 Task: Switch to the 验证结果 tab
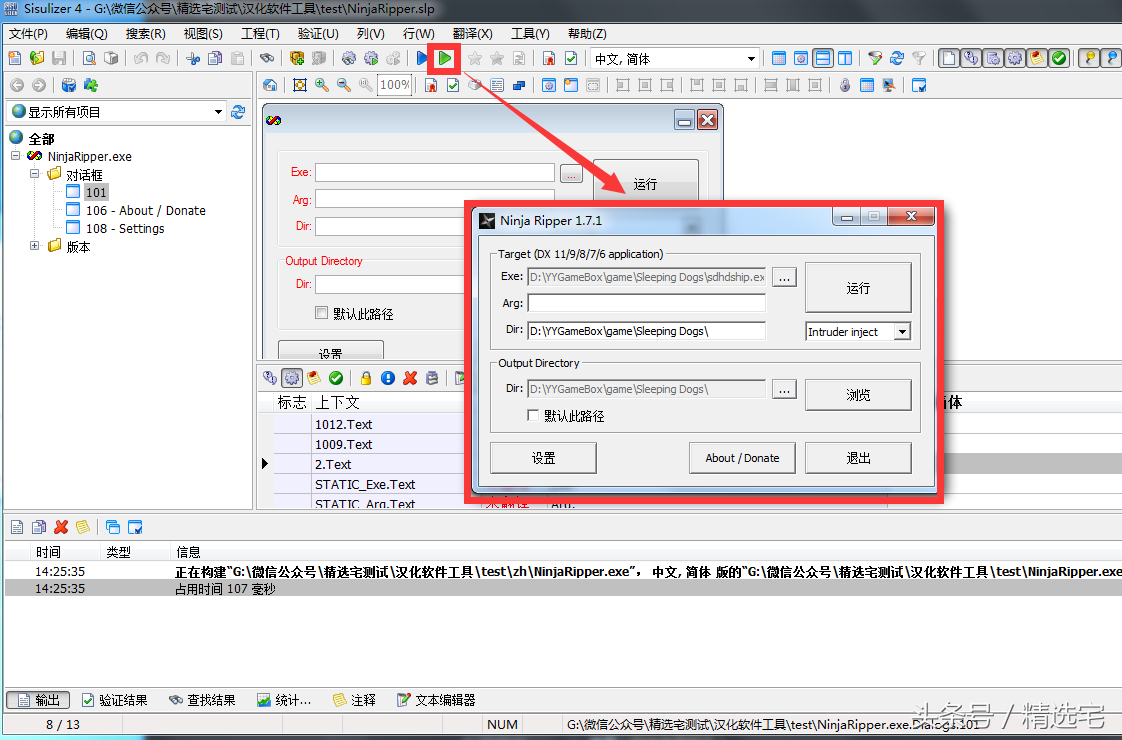114,700
